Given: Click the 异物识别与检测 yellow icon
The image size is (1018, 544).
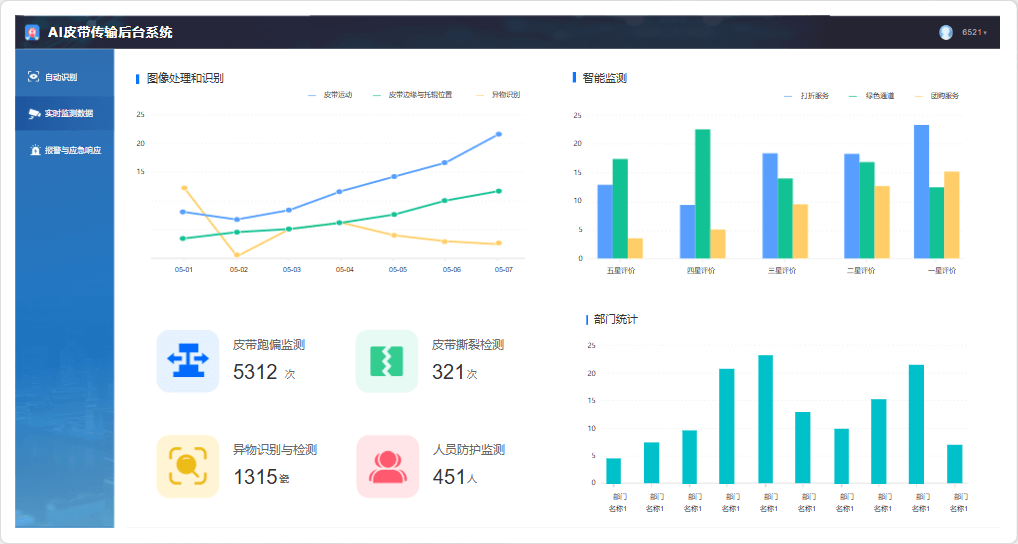Looking at the screenshot, I should pyautogui.click(x=188, y=466).
